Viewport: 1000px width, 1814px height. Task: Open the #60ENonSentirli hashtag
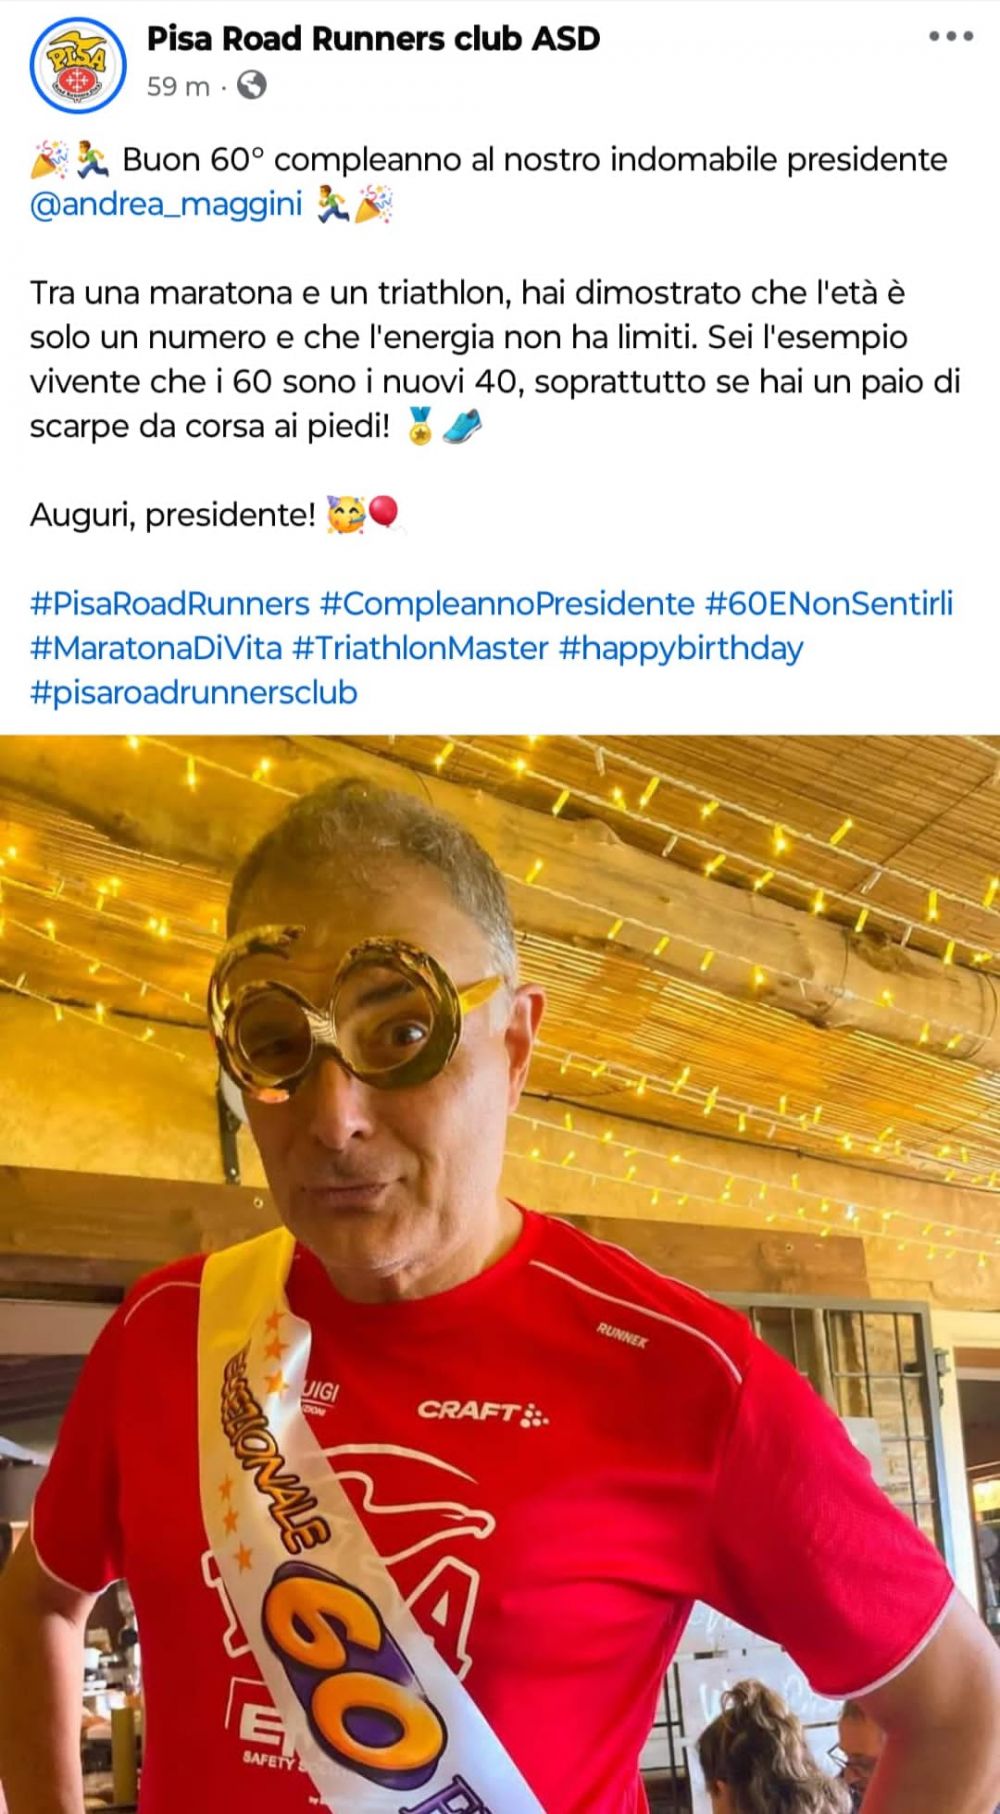[829, 603]
